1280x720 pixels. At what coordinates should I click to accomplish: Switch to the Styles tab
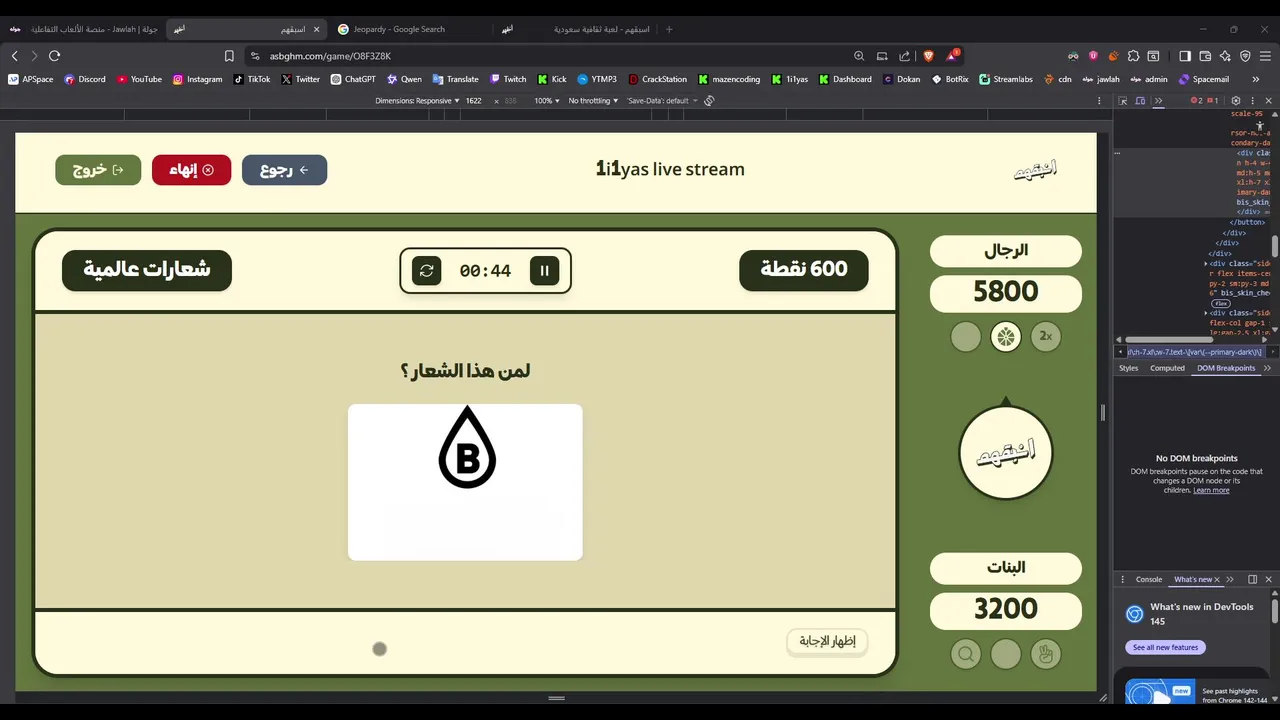click(1128, 368)
